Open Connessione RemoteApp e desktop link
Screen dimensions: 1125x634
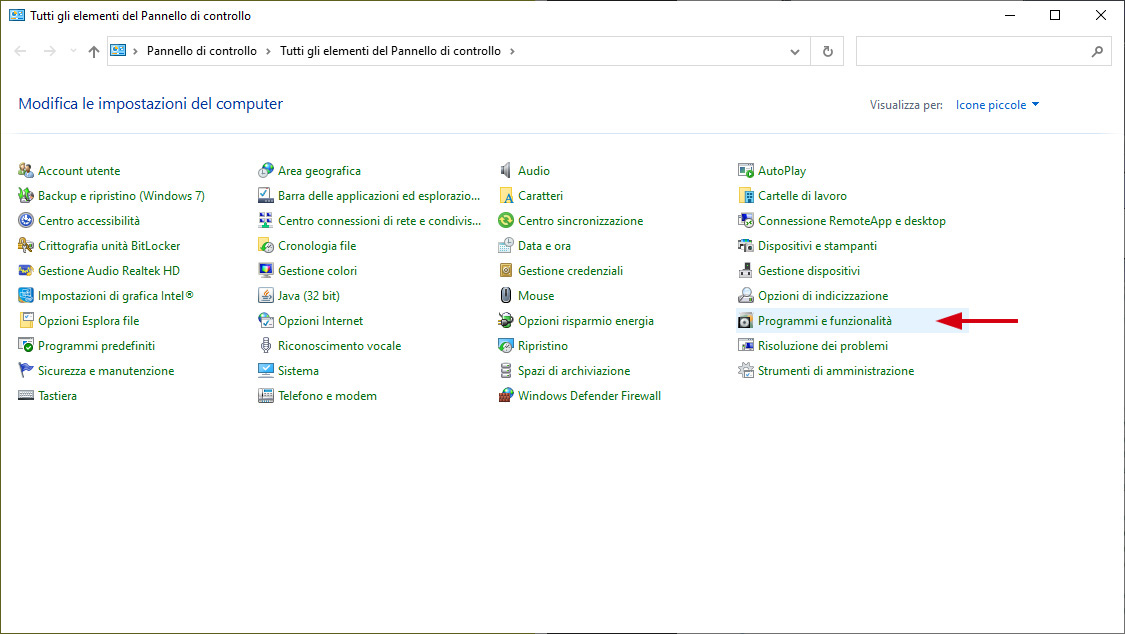click(x=852, y=221)
